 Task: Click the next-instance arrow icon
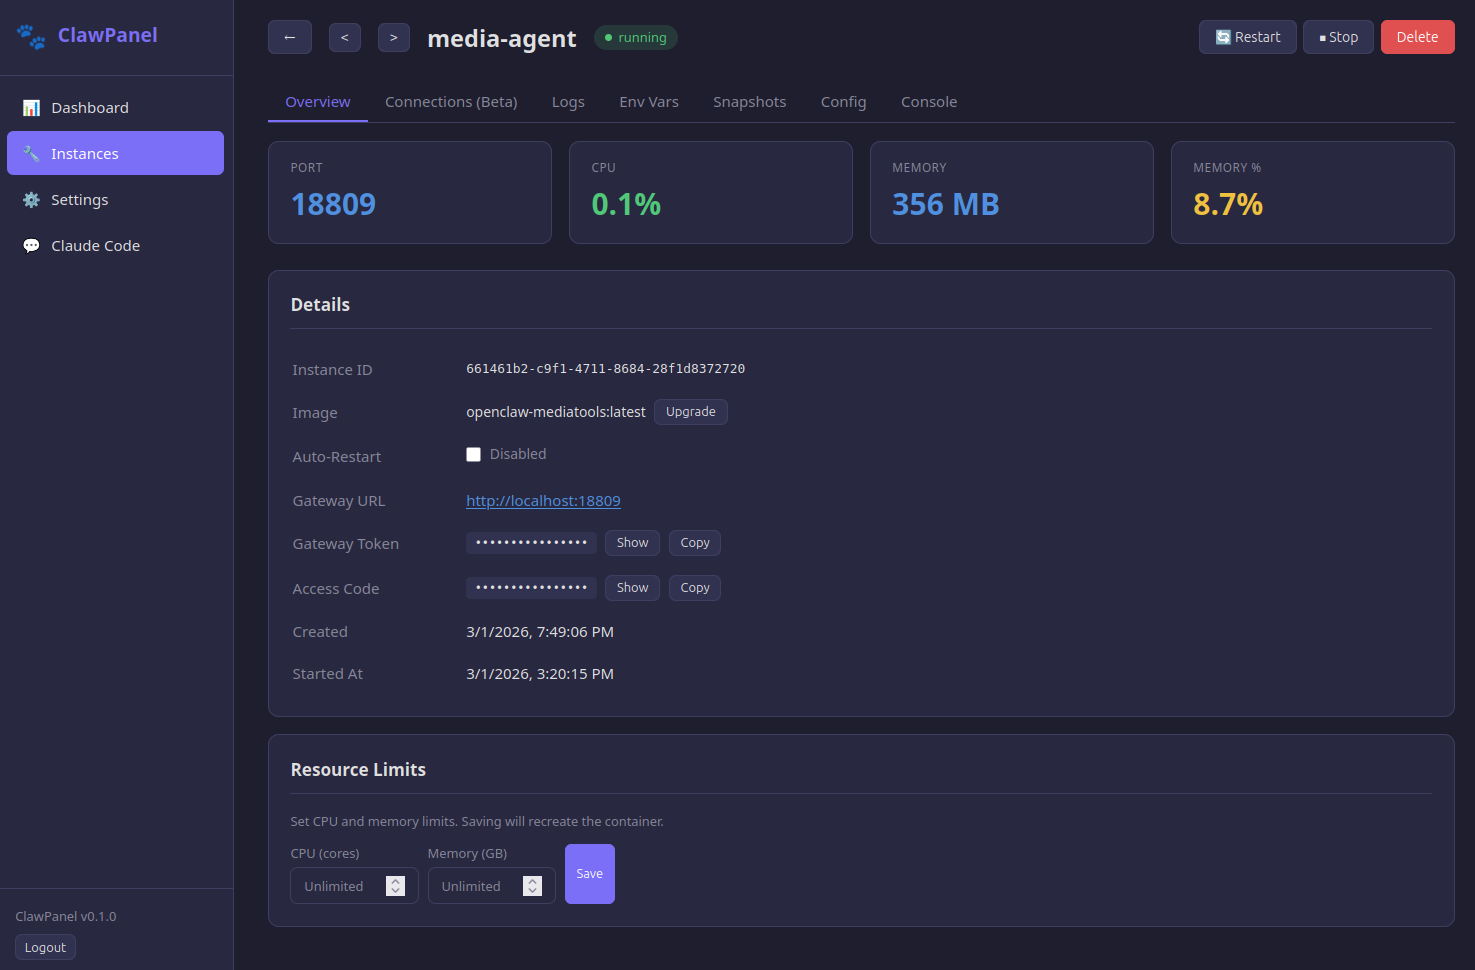(393, 36)
